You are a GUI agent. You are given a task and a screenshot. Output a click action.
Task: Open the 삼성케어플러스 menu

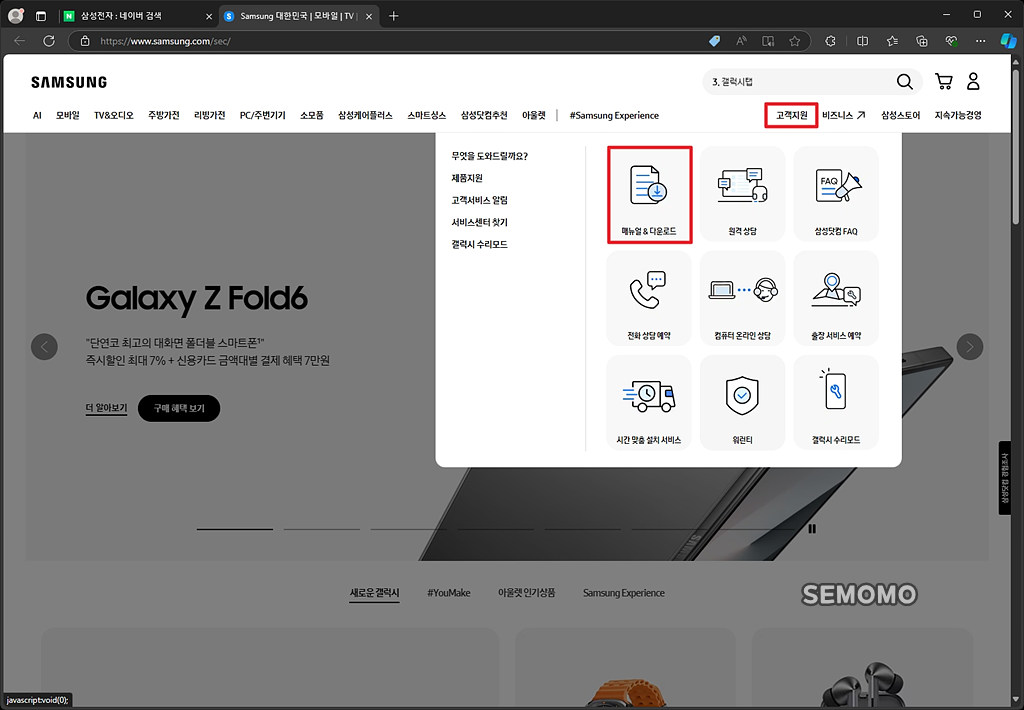pos(365,115)
